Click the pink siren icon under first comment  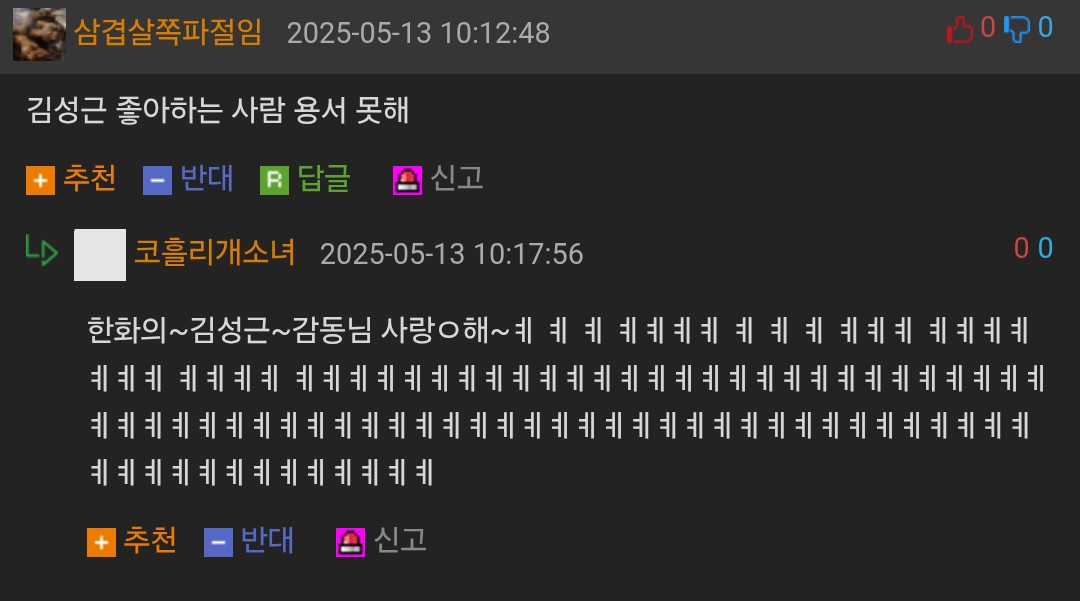[x=407, y=181]
